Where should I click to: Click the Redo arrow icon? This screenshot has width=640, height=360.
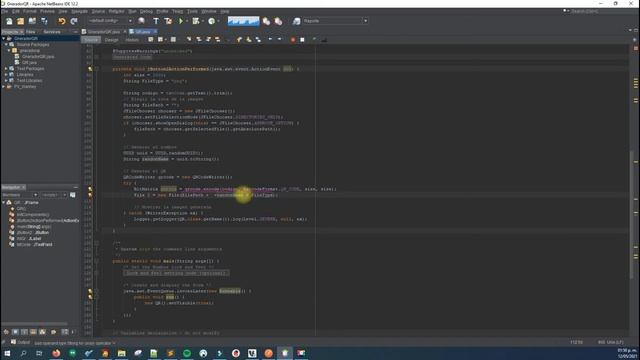point(74,21)
